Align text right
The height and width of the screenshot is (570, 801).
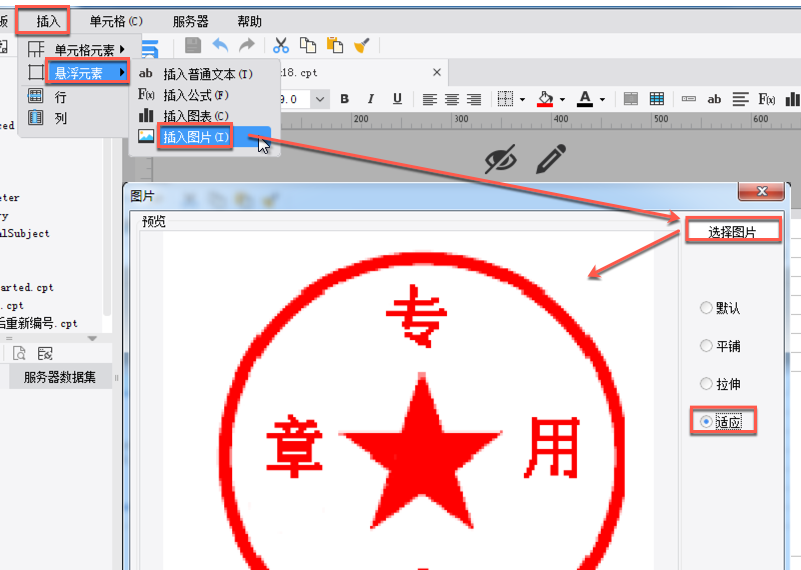coord(474,99)
